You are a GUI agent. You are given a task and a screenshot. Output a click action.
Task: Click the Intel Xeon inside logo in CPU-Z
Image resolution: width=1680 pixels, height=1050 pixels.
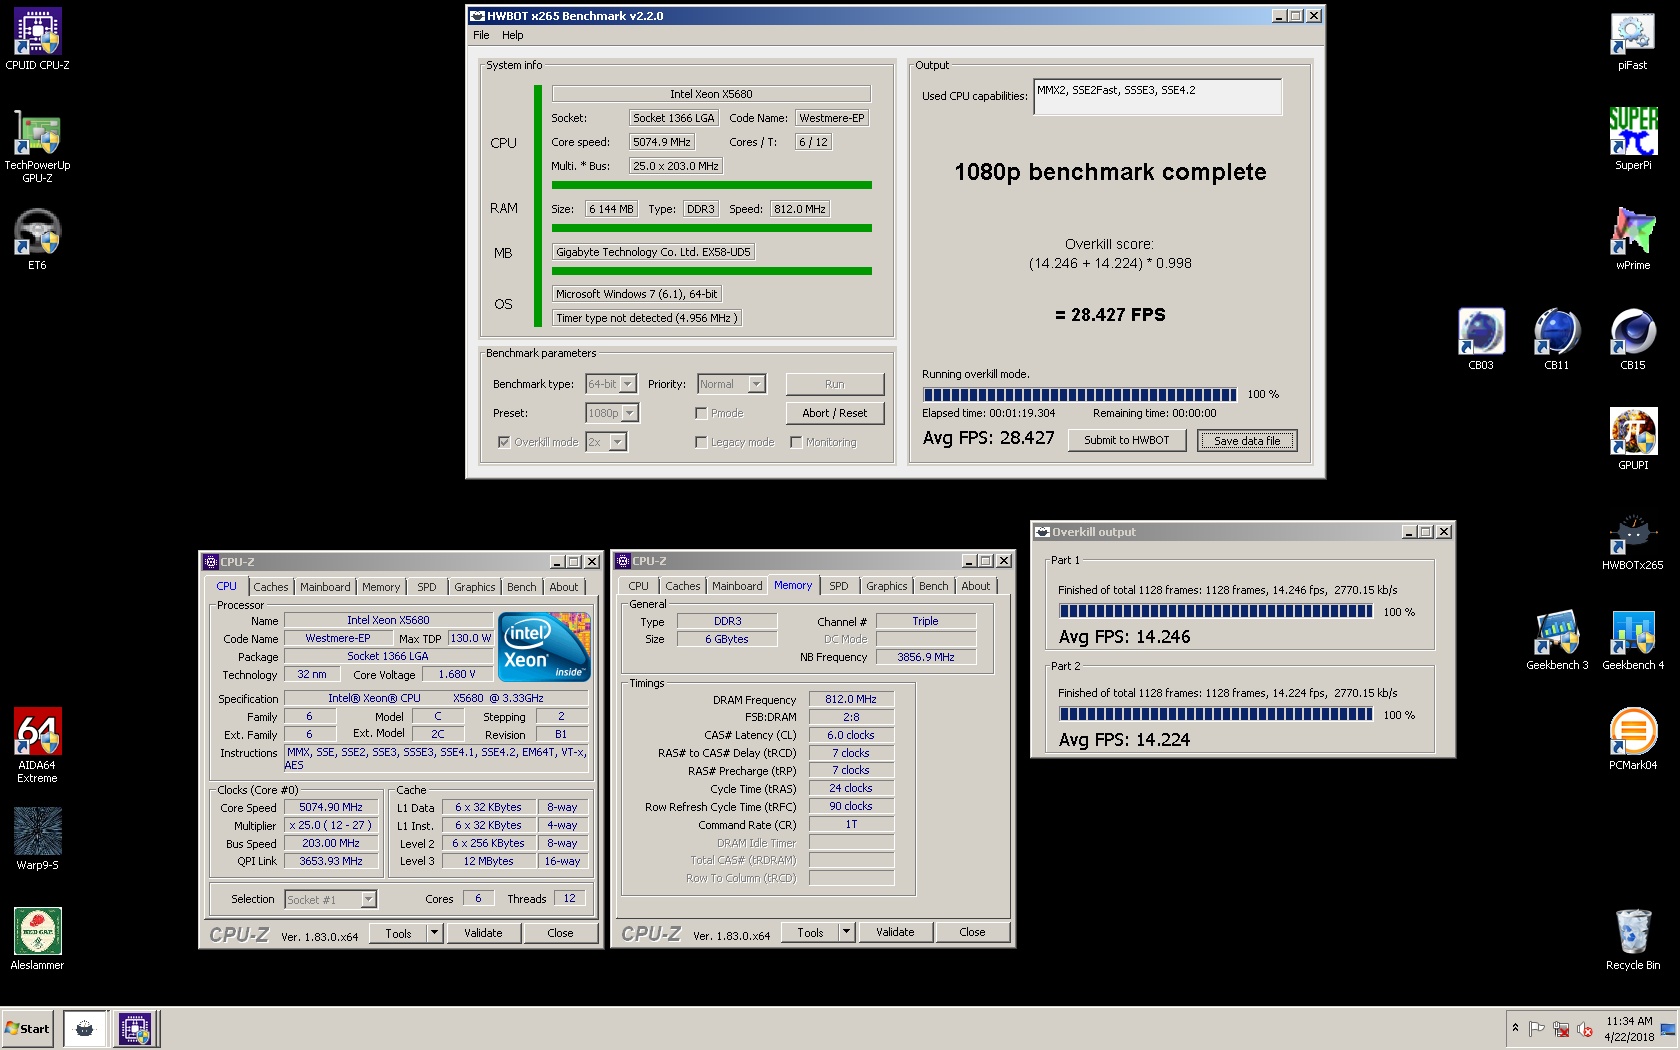pyautogui.click(x=545, y=647)
